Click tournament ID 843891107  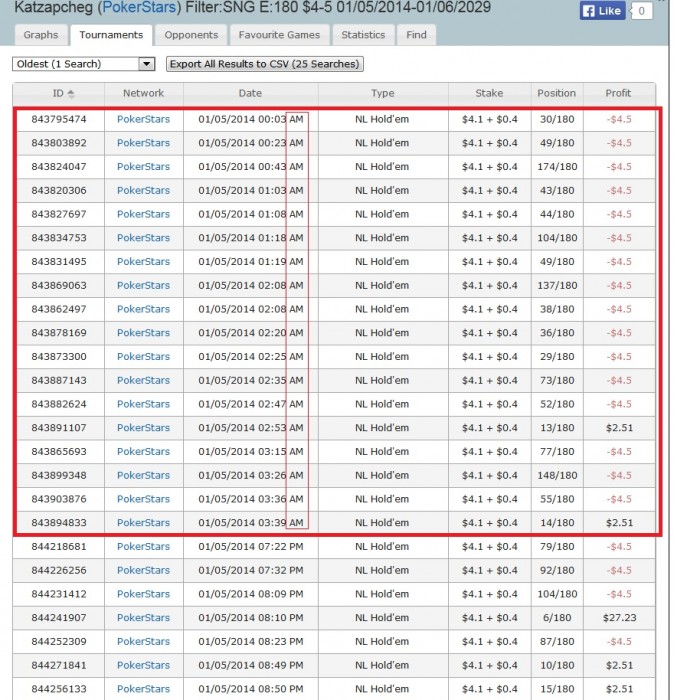pyautogui.click(x=59, y=428)
